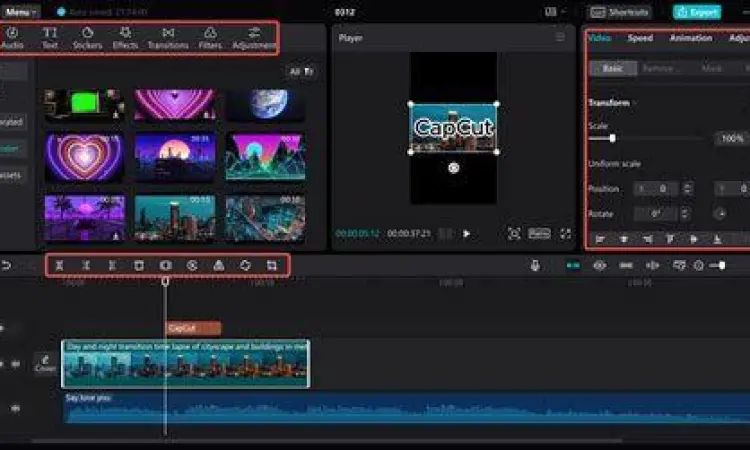Select the Split tool in timeline toolbar

(x=59, y=265)
